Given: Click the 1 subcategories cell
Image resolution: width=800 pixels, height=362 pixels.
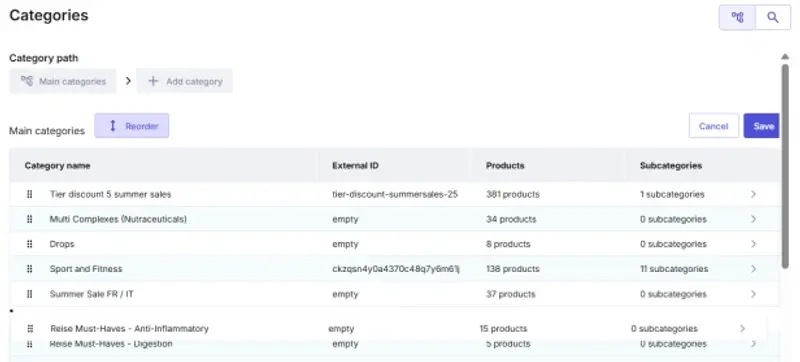Looking at the screenshot, I should tap(672, 194).
